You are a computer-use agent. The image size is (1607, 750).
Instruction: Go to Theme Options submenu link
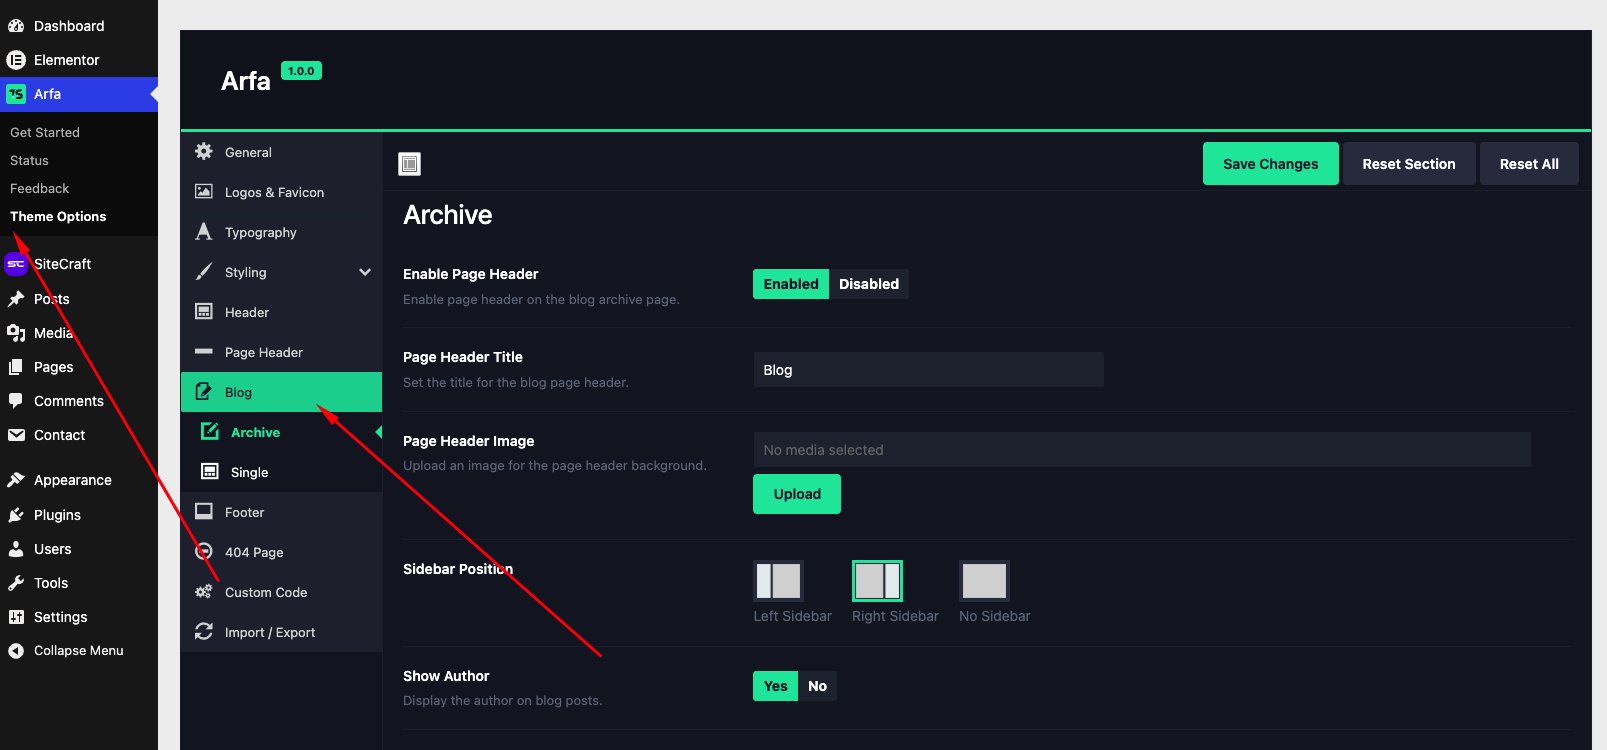tap(58, 216)
